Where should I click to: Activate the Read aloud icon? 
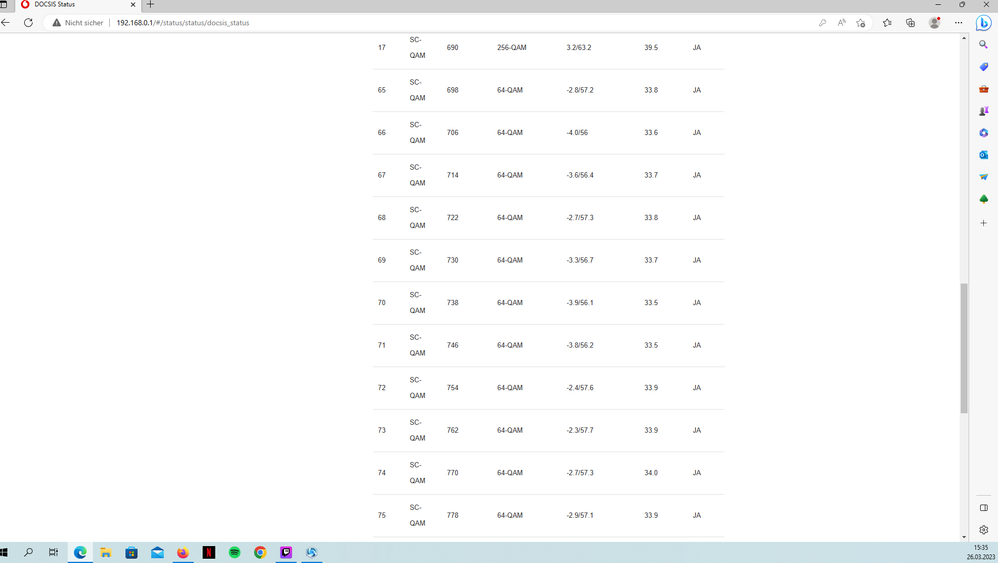tap(841, 22)
